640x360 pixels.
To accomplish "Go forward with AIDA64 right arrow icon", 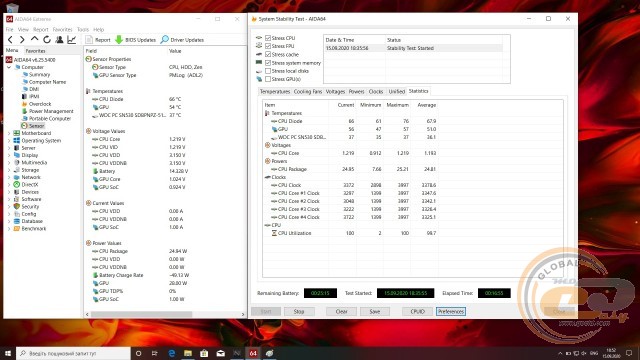I will (x=22, y=40).
